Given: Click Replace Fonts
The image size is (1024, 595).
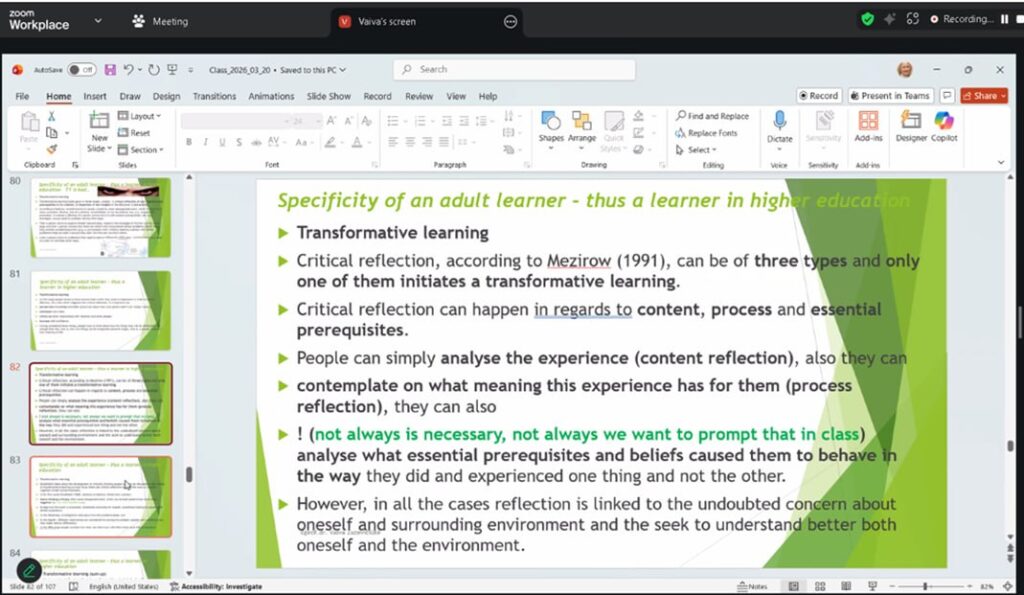Looking at the screenshot, I should [706, 133].
